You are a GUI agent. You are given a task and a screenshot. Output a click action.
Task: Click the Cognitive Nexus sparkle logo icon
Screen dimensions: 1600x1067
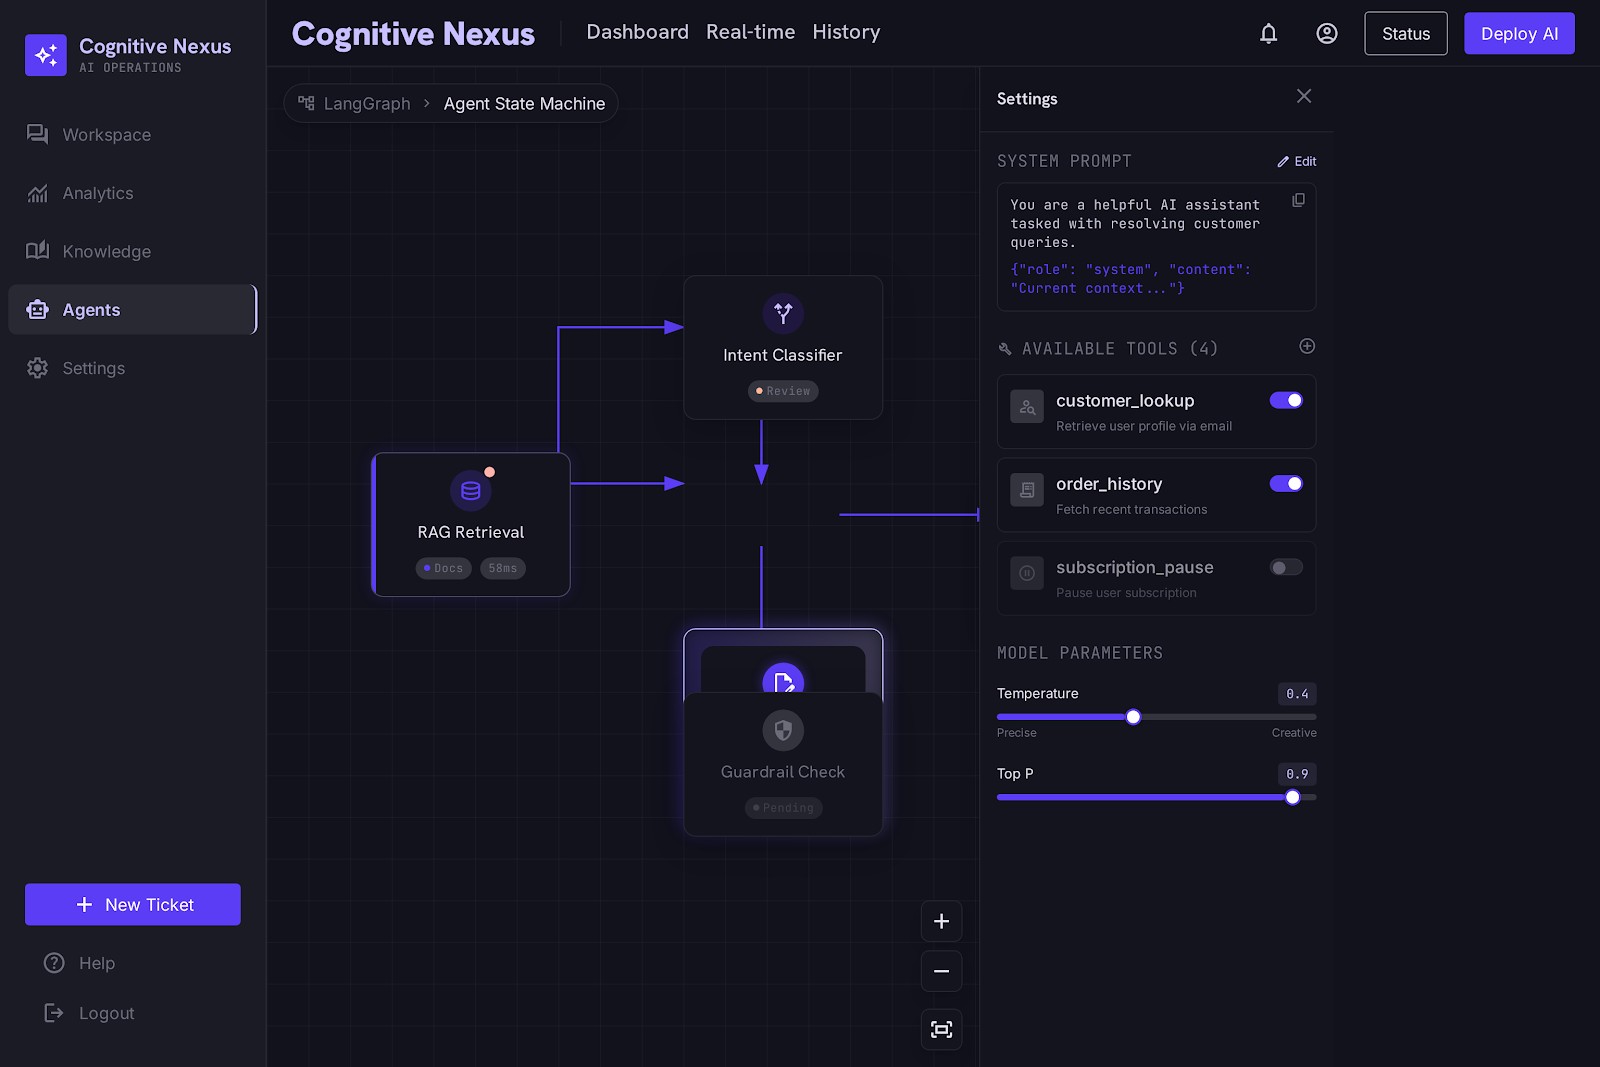tap(46, 55)
